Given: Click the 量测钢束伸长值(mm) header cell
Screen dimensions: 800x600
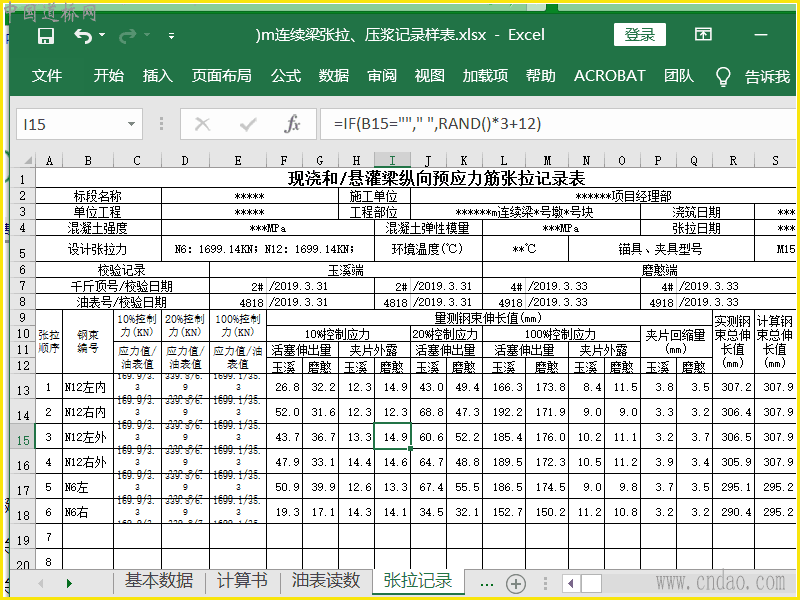Looking at the screenshot, I should [x=489, y=318].
